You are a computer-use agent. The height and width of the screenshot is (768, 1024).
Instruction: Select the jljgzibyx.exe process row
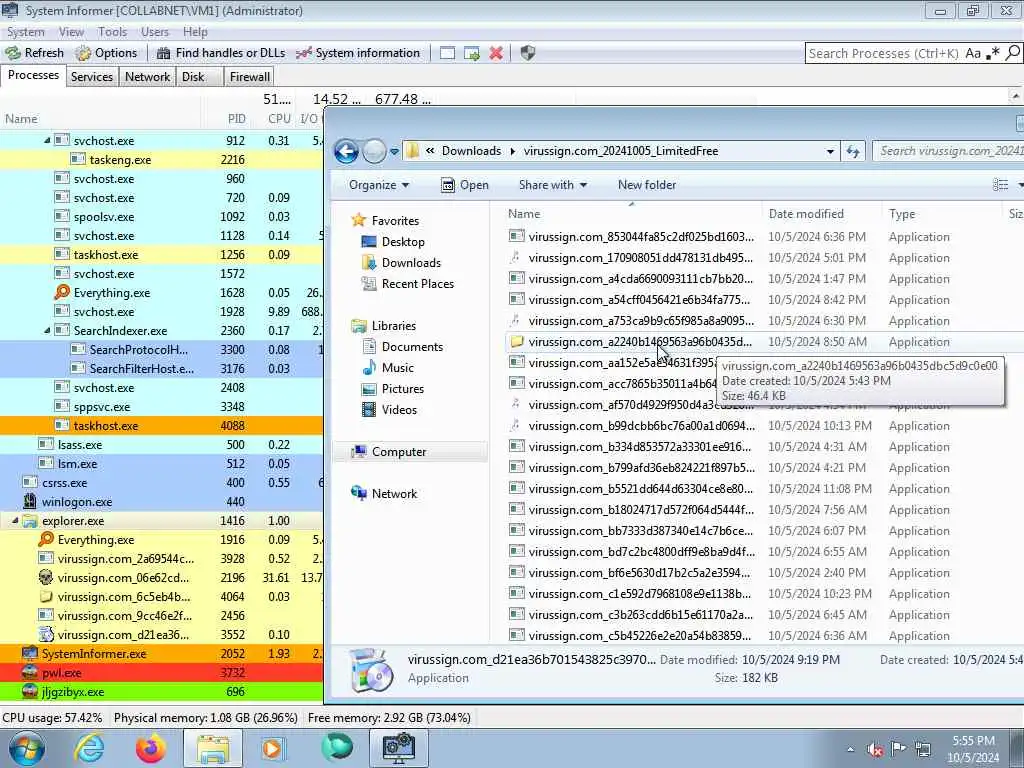(161, 692)
